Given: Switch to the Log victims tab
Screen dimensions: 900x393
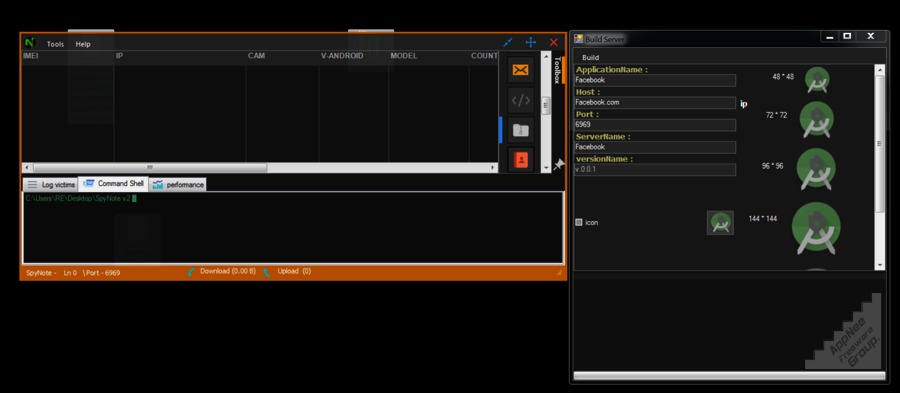Looking at the screenshot, I should click(x=51, y=185).
